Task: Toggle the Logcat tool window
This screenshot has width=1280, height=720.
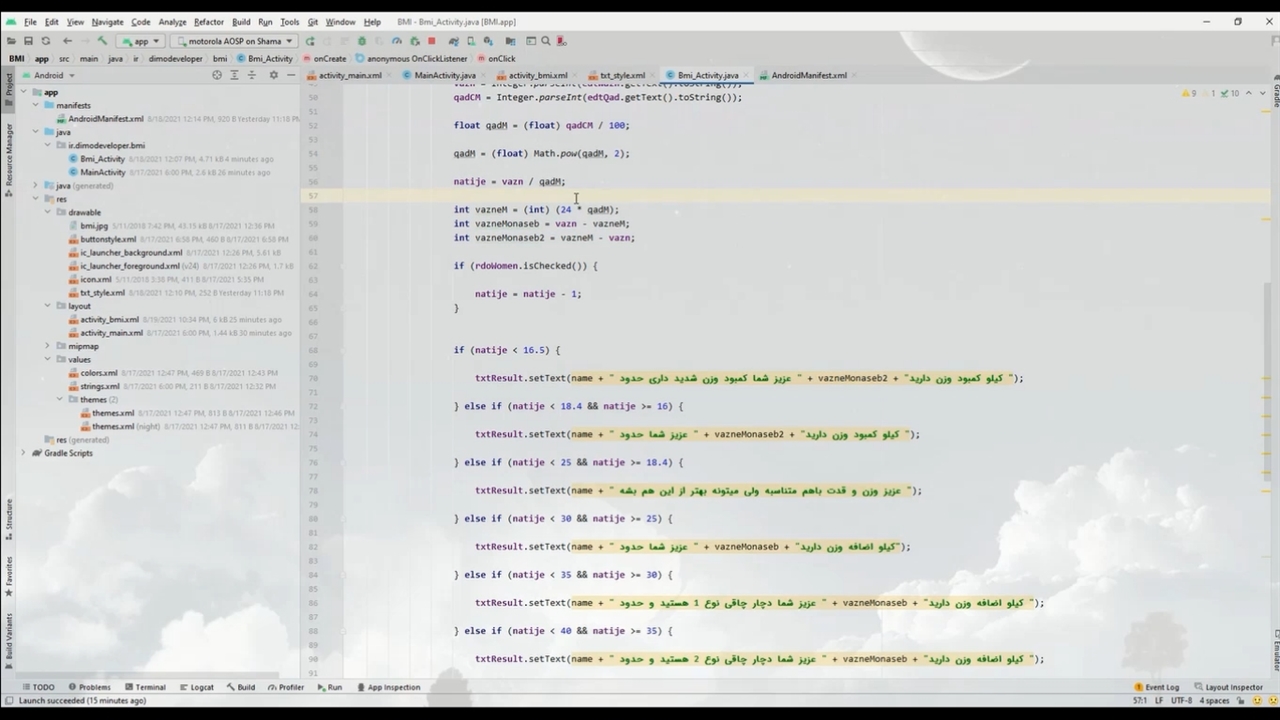Action: (196, 687)
